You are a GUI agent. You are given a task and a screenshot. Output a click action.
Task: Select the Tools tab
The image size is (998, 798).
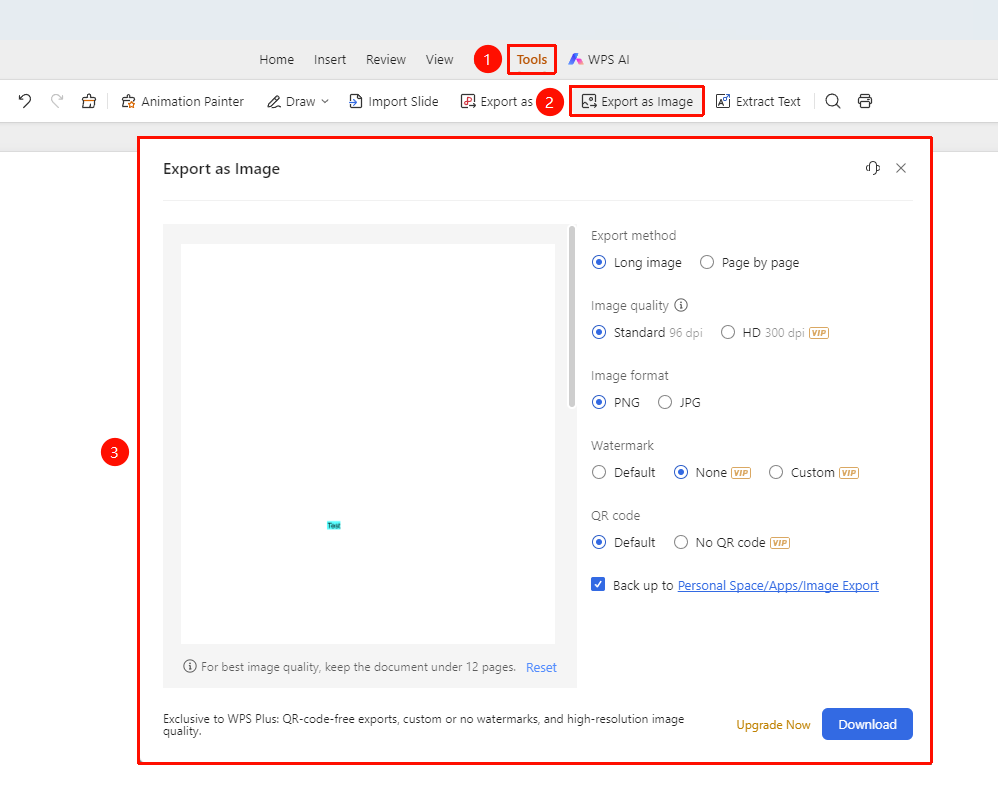[532, 59]
